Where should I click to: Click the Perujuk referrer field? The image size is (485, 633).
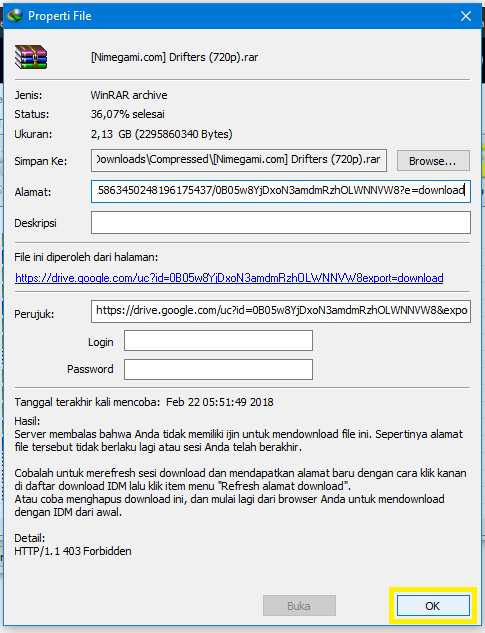(281, 311)
